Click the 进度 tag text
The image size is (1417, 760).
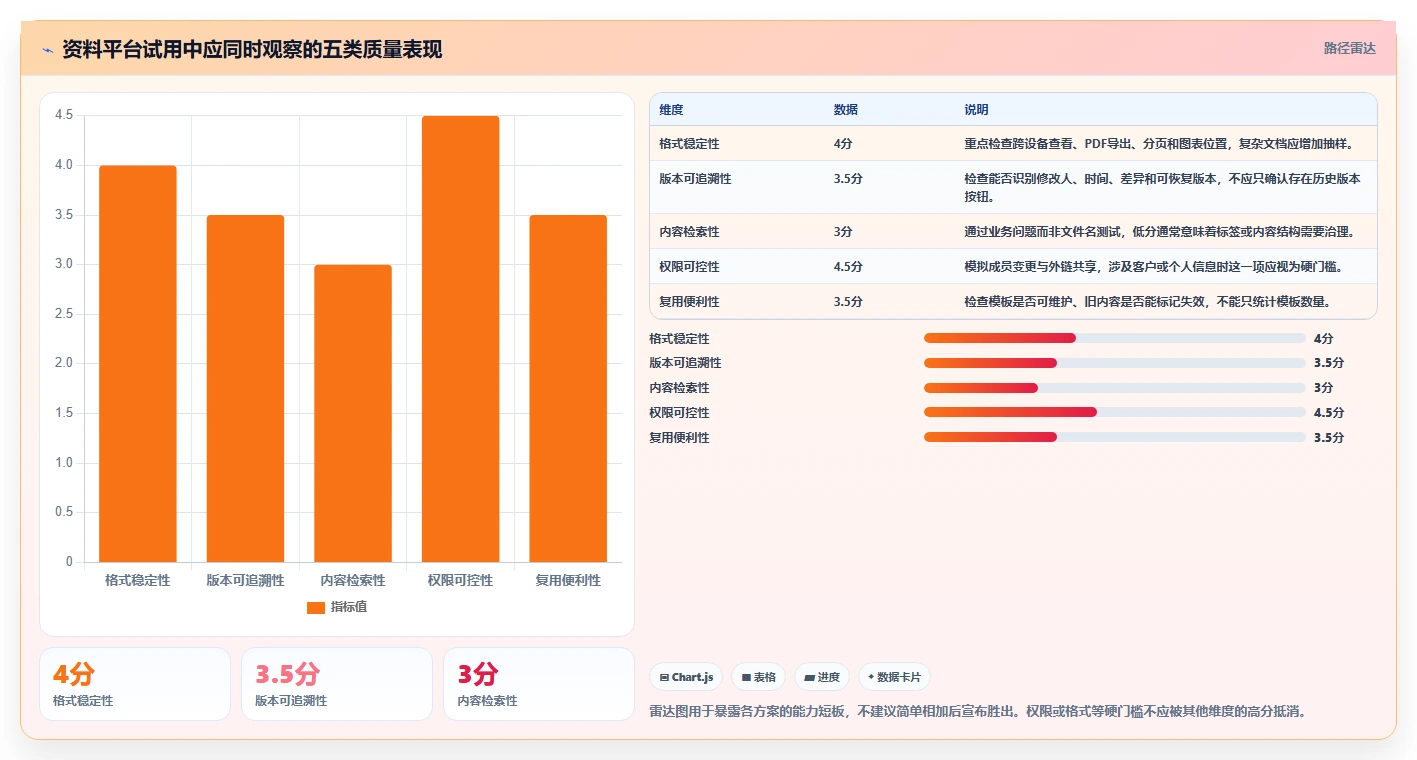[829, 677]
